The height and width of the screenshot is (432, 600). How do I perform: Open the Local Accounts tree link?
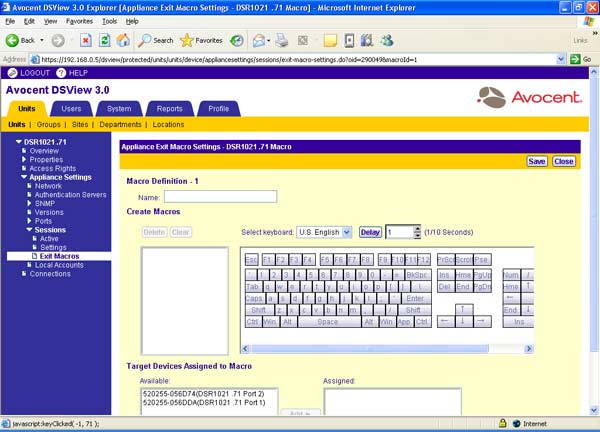(x=58, y=265)
